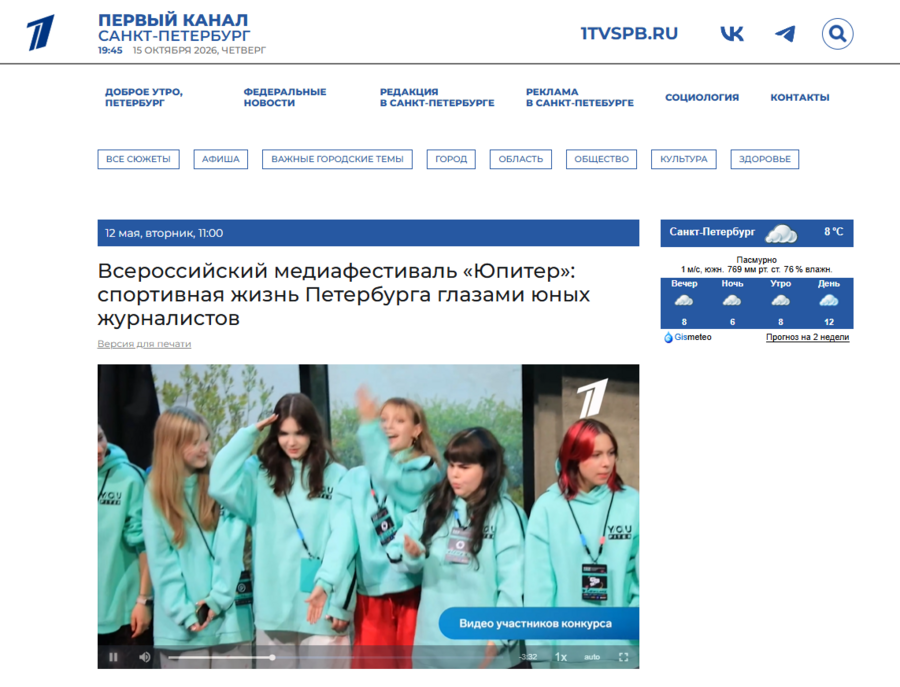Open the VK social network icon

point(732,34)
